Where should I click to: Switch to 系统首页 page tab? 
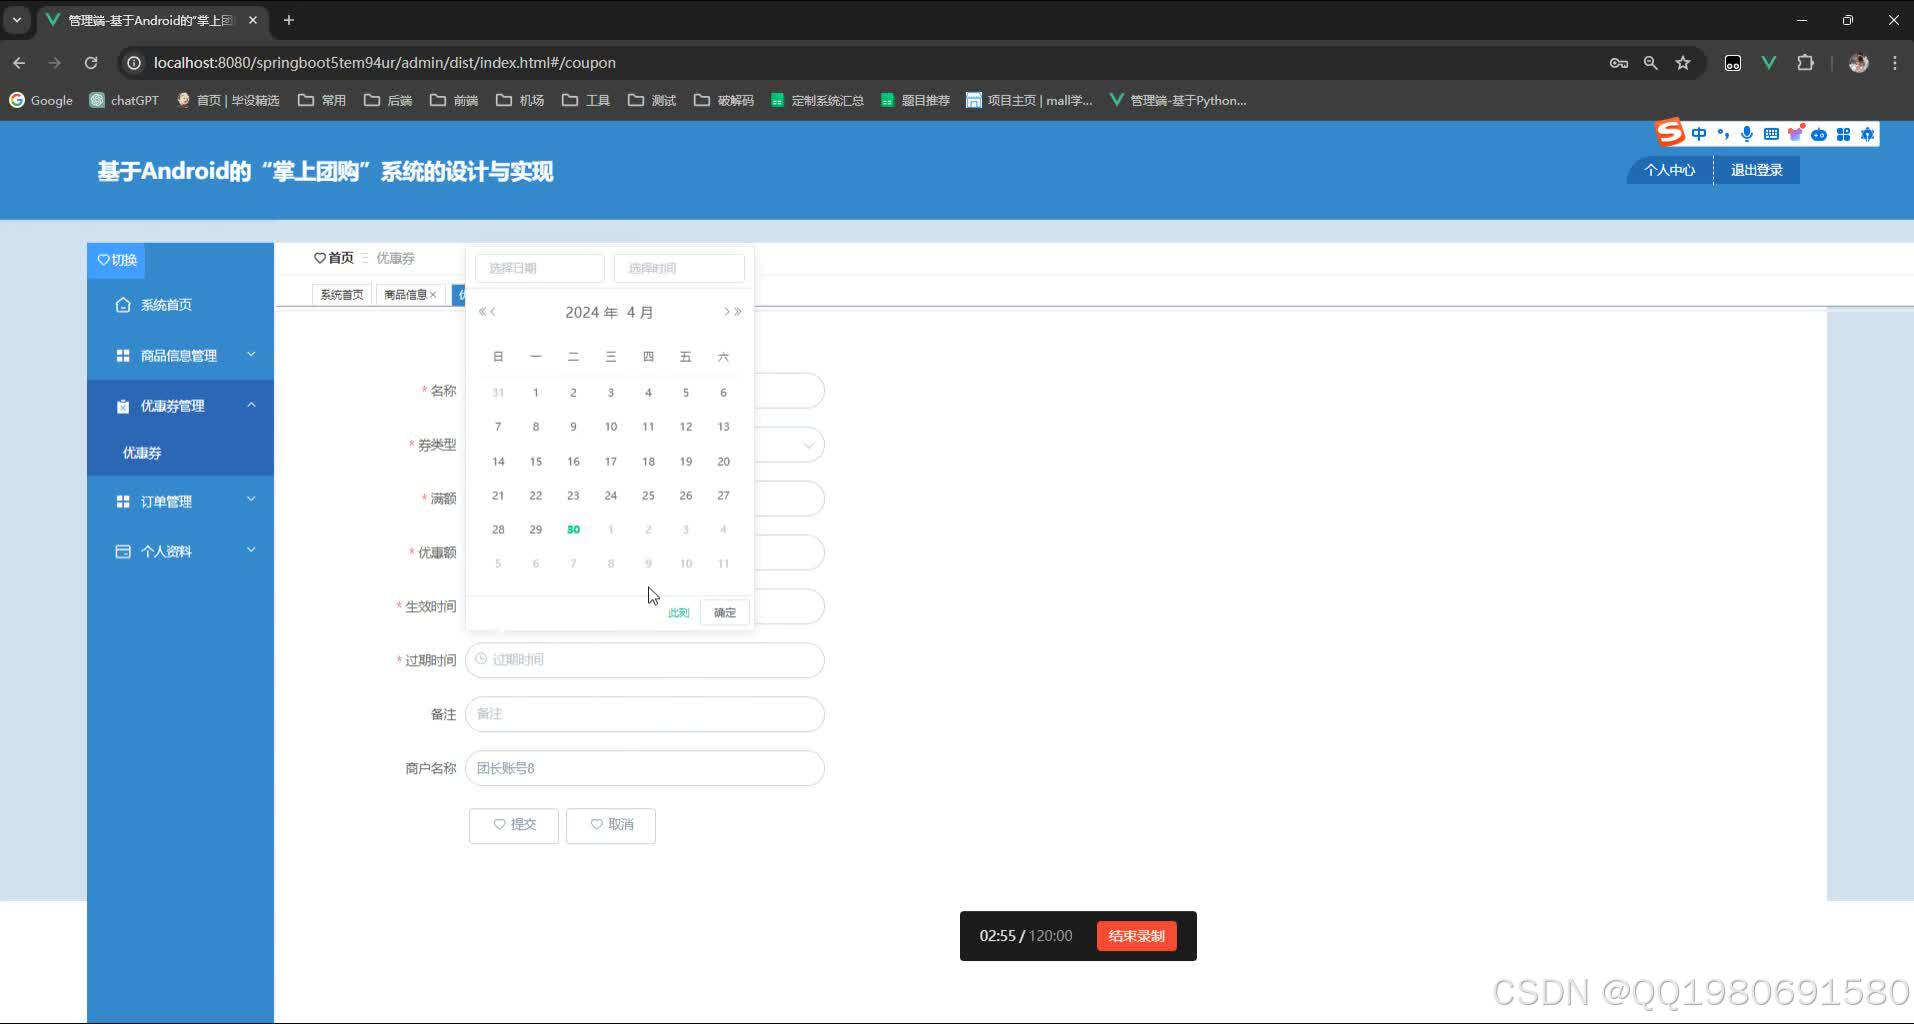tap(341, 295)
